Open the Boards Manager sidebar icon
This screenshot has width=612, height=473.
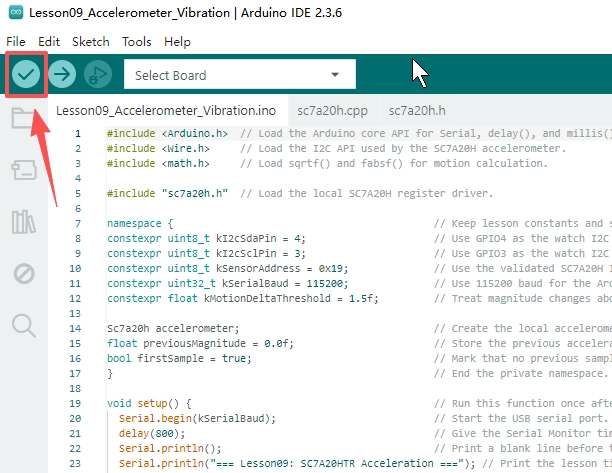coord(24,170)
